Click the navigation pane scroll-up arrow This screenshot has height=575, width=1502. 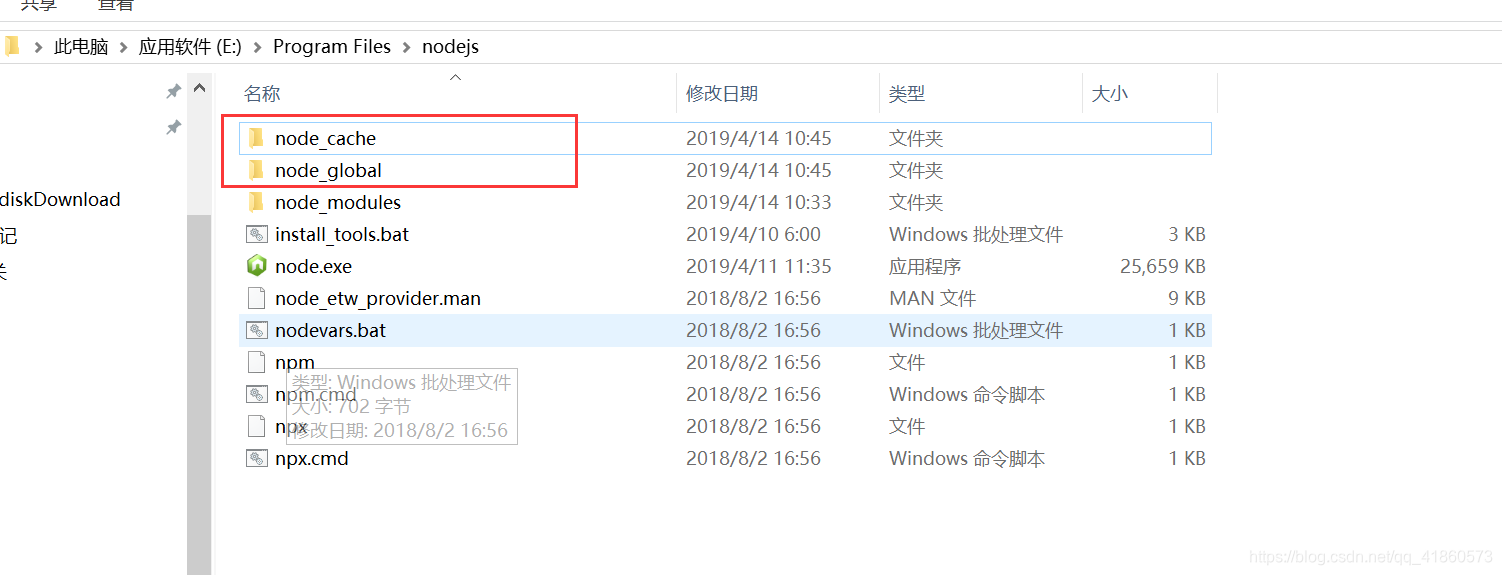199,89
